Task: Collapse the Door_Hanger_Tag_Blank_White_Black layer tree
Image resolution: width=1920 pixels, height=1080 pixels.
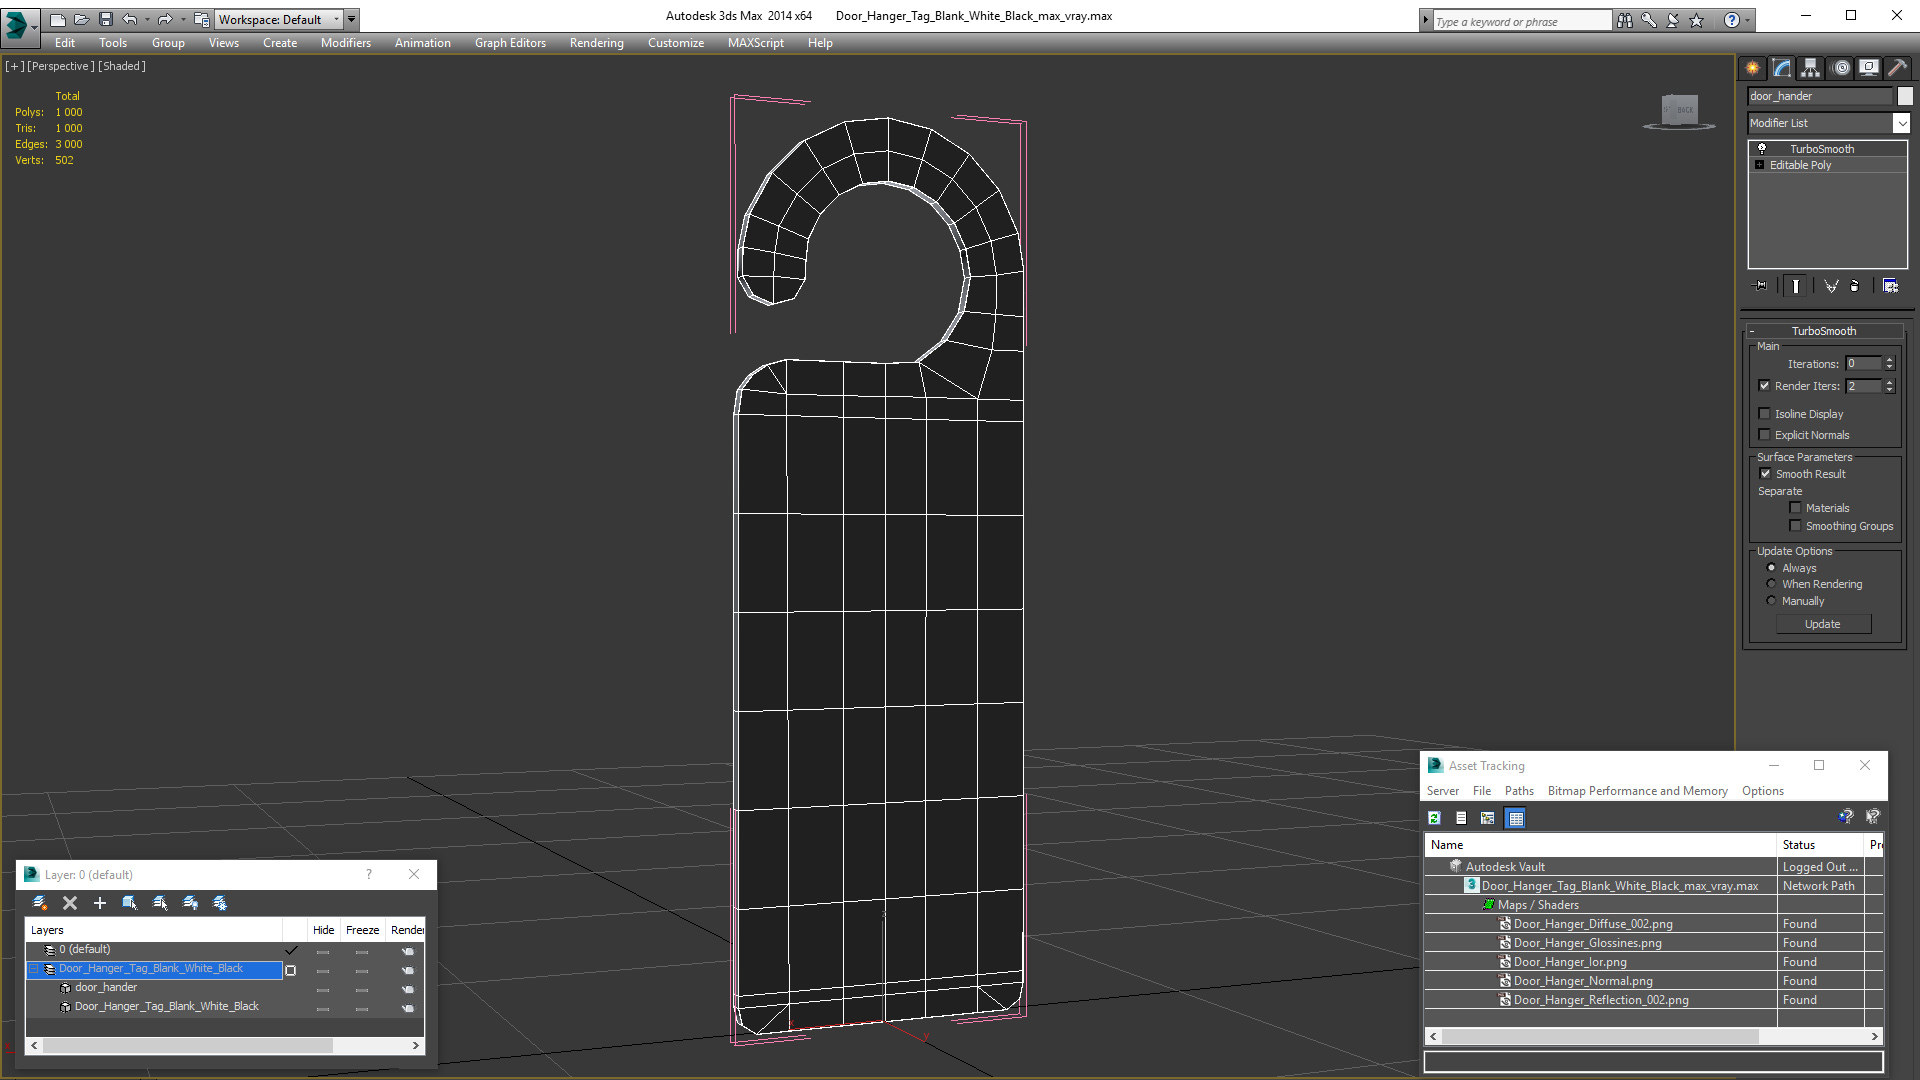Action: (x=33, y=969)
